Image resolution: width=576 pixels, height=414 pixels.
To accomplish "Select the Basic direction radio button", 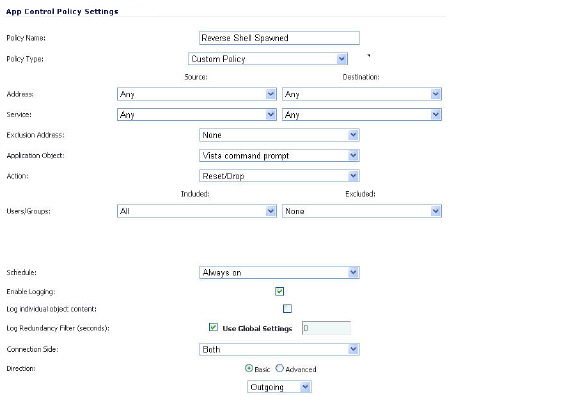I will coord(249,368).
